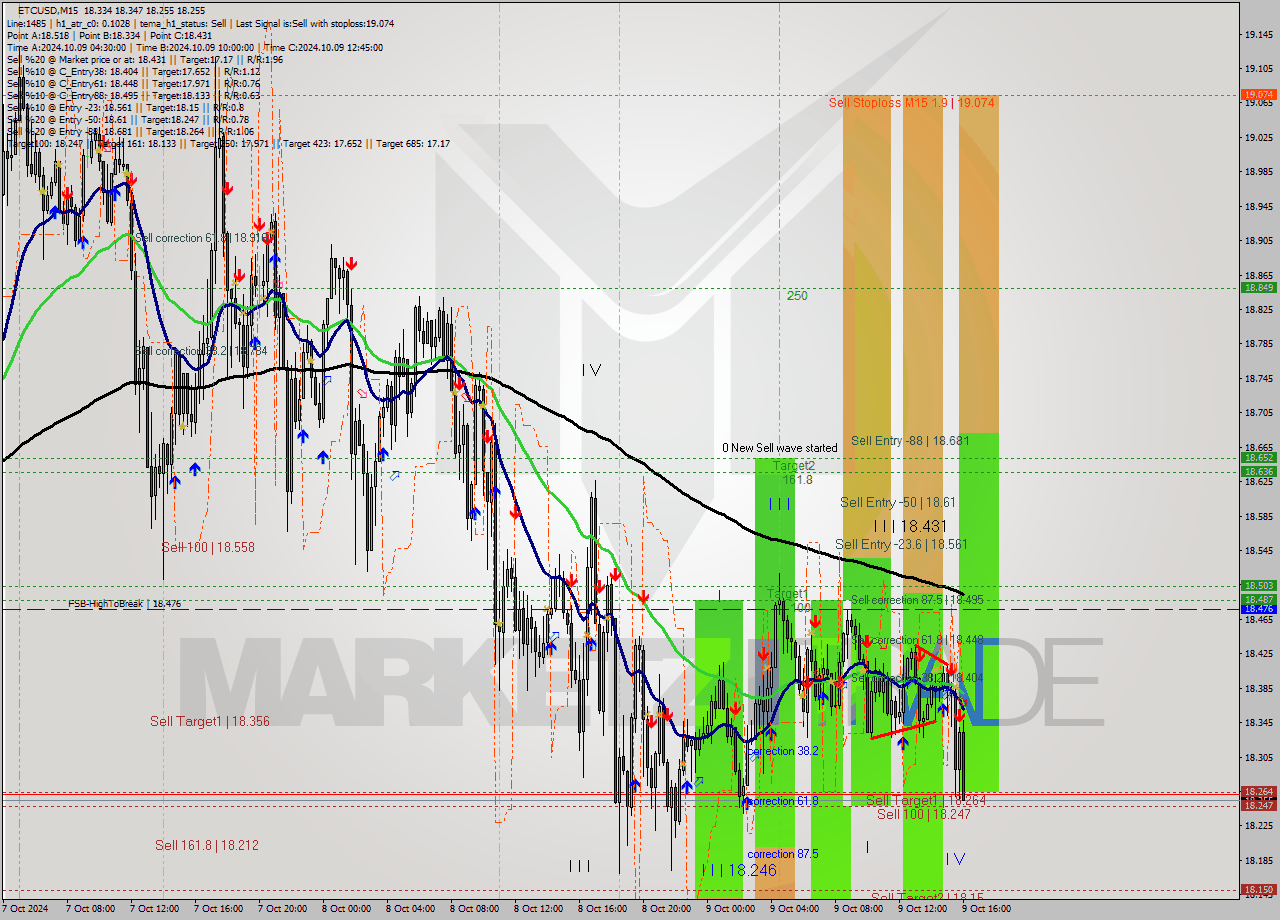This screenshot has height=920, width=1280.
Task: Select the 'Sell Entry -23.6 | 18.561' label
Action: tap(901, 545)
